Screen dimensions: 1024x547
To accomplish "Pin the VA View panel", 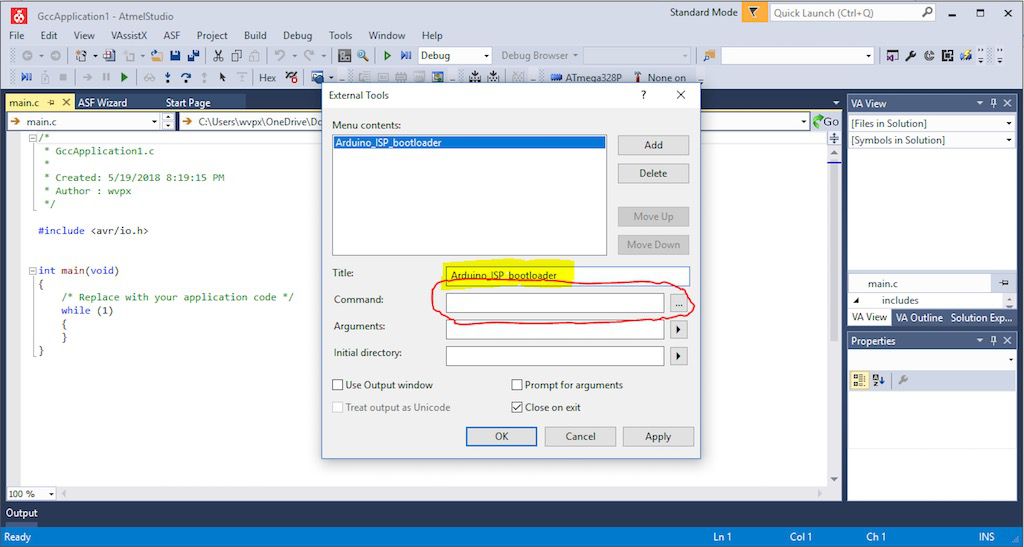I will click(993, 103).
